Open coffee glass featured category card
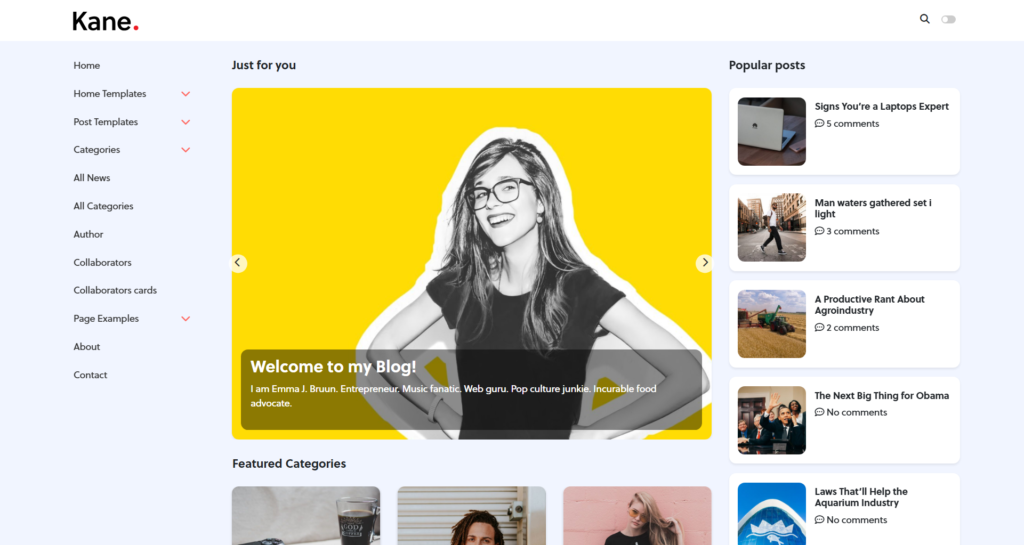Screen dimensions: 1024x545 [x=306, y=516]
